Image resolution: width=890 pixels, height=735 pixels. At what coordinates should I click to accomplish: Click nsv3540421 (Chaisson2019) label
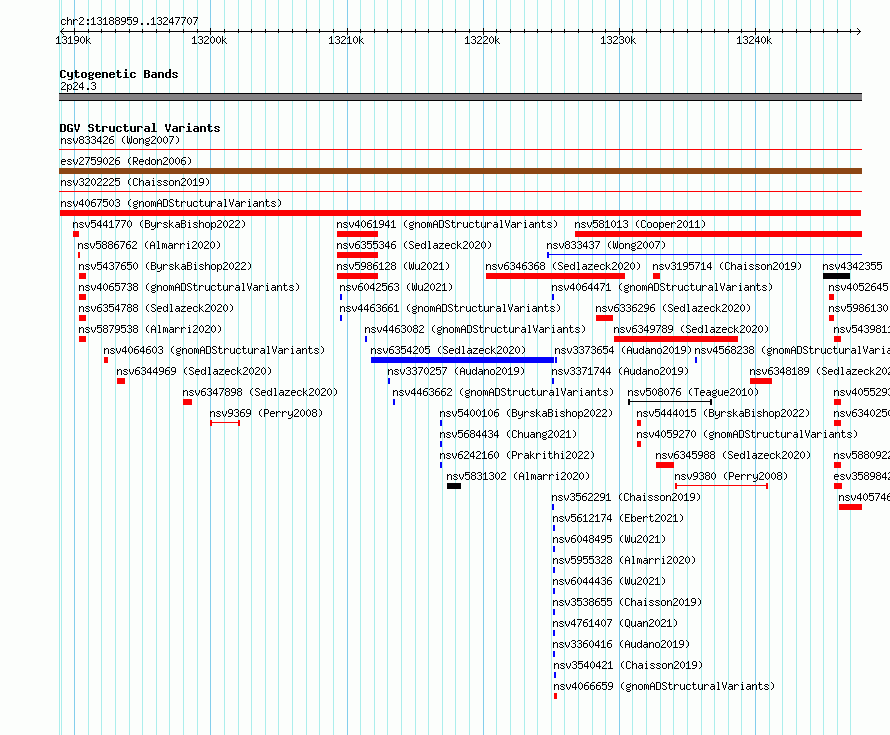628,665
